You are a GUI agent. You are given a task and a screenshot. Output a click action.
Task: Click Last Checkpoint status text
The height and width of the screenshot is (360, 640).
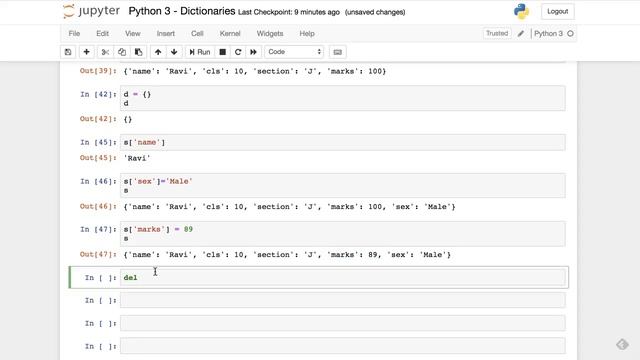289,12
